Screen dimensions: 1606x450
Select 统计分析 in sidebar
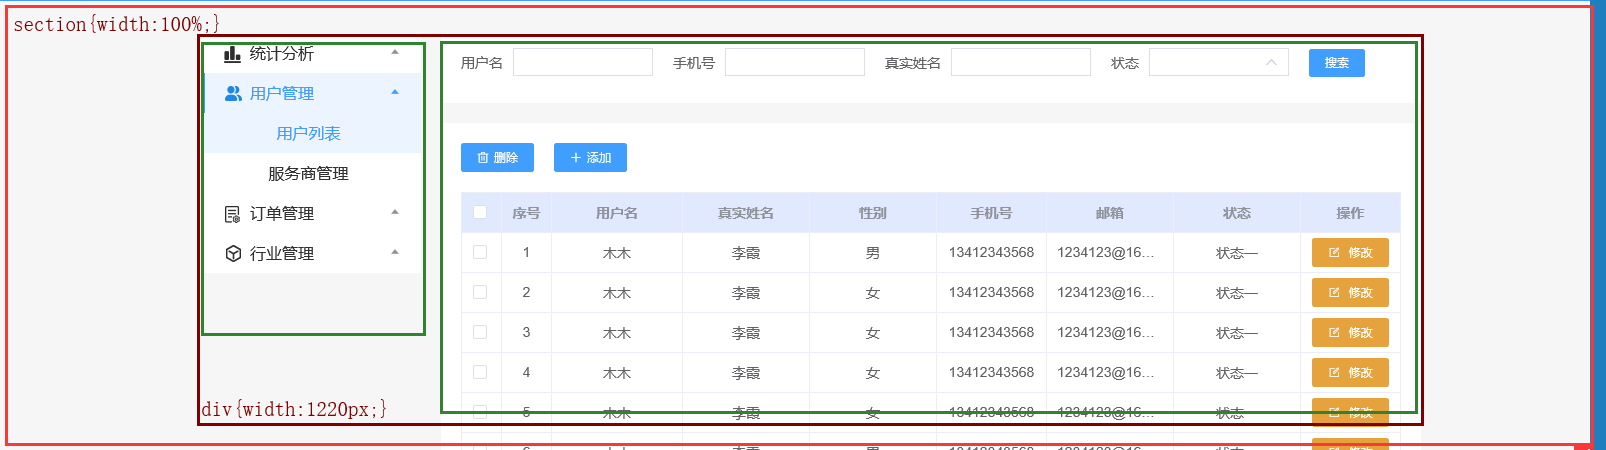[x=282, y=54]
